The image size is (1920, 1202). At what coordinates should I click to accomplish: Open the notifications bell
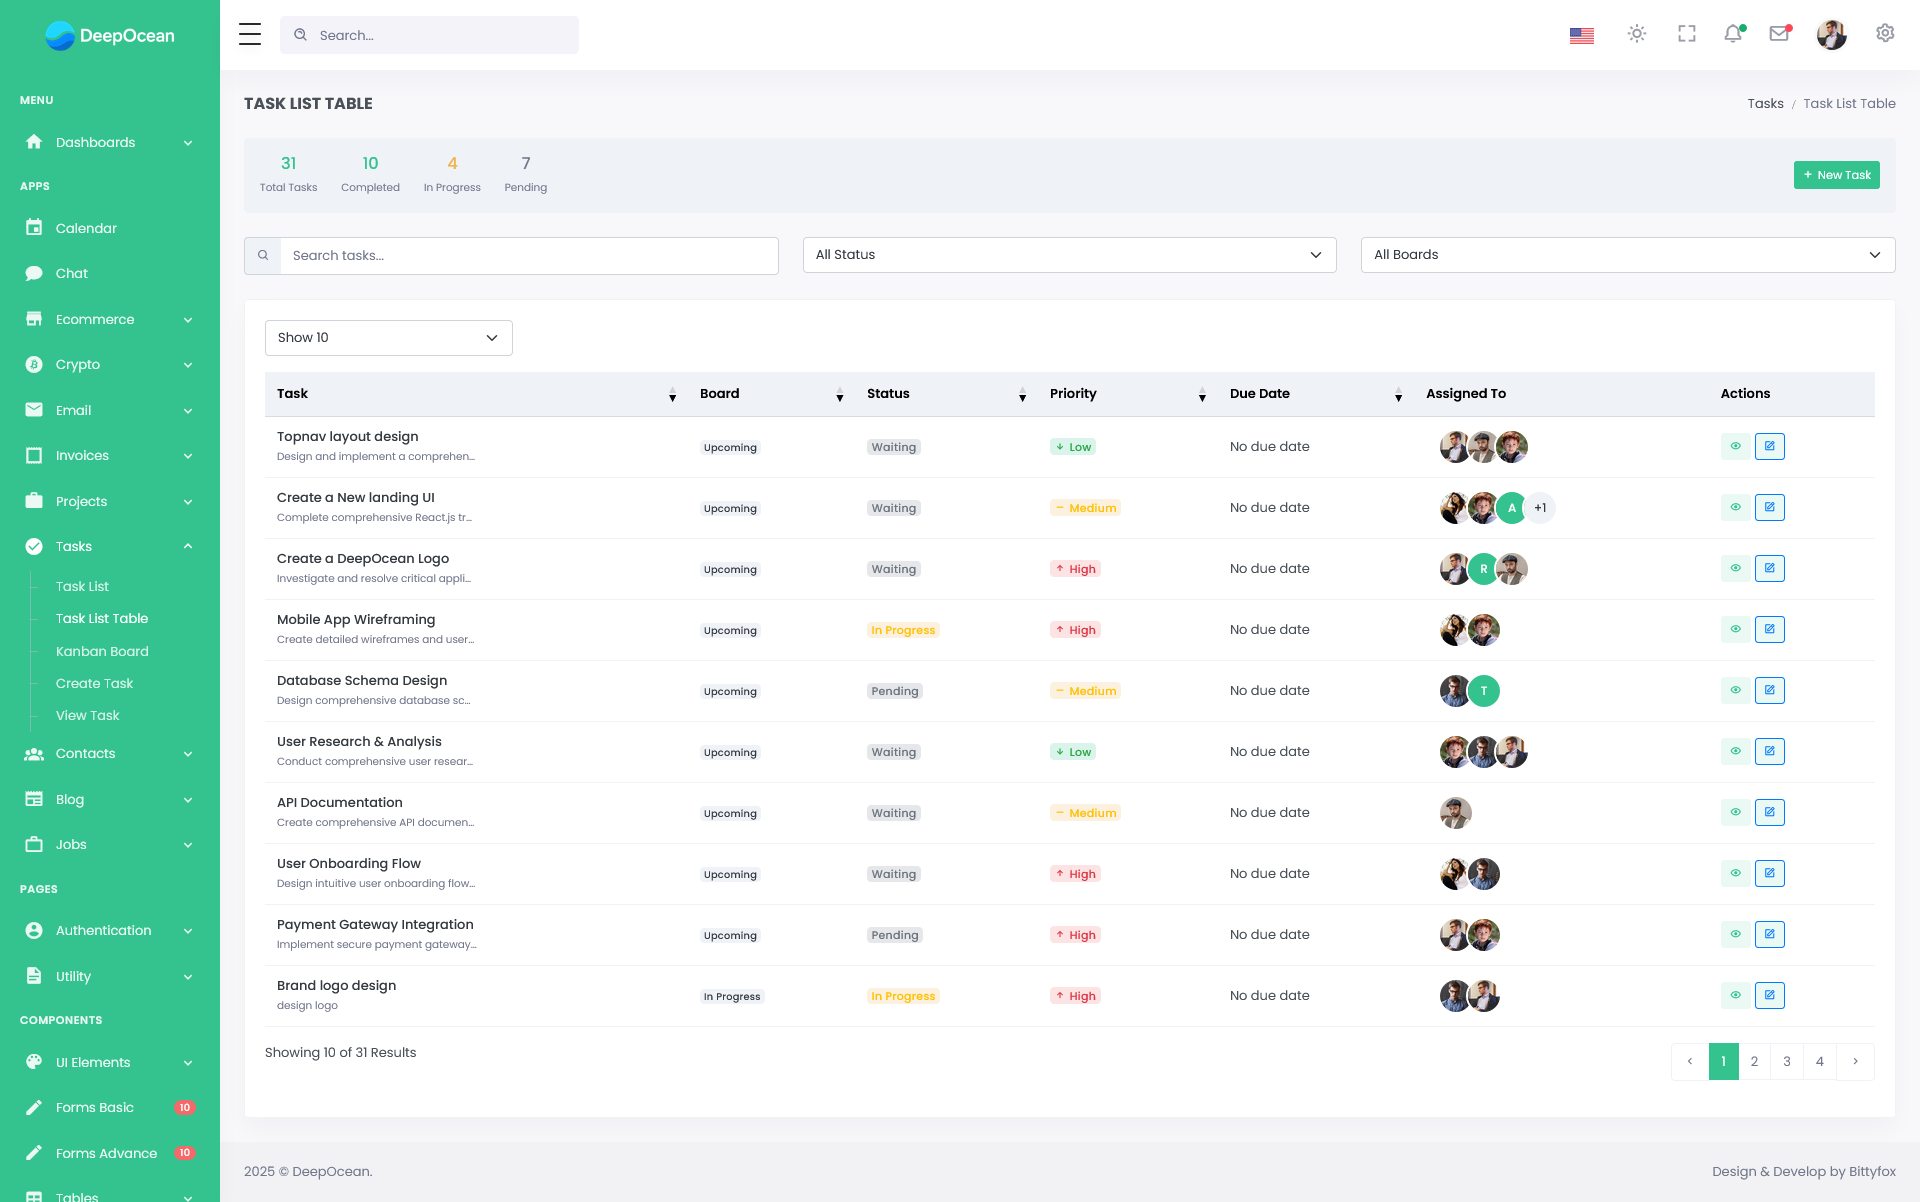[x=1733, y=34]
